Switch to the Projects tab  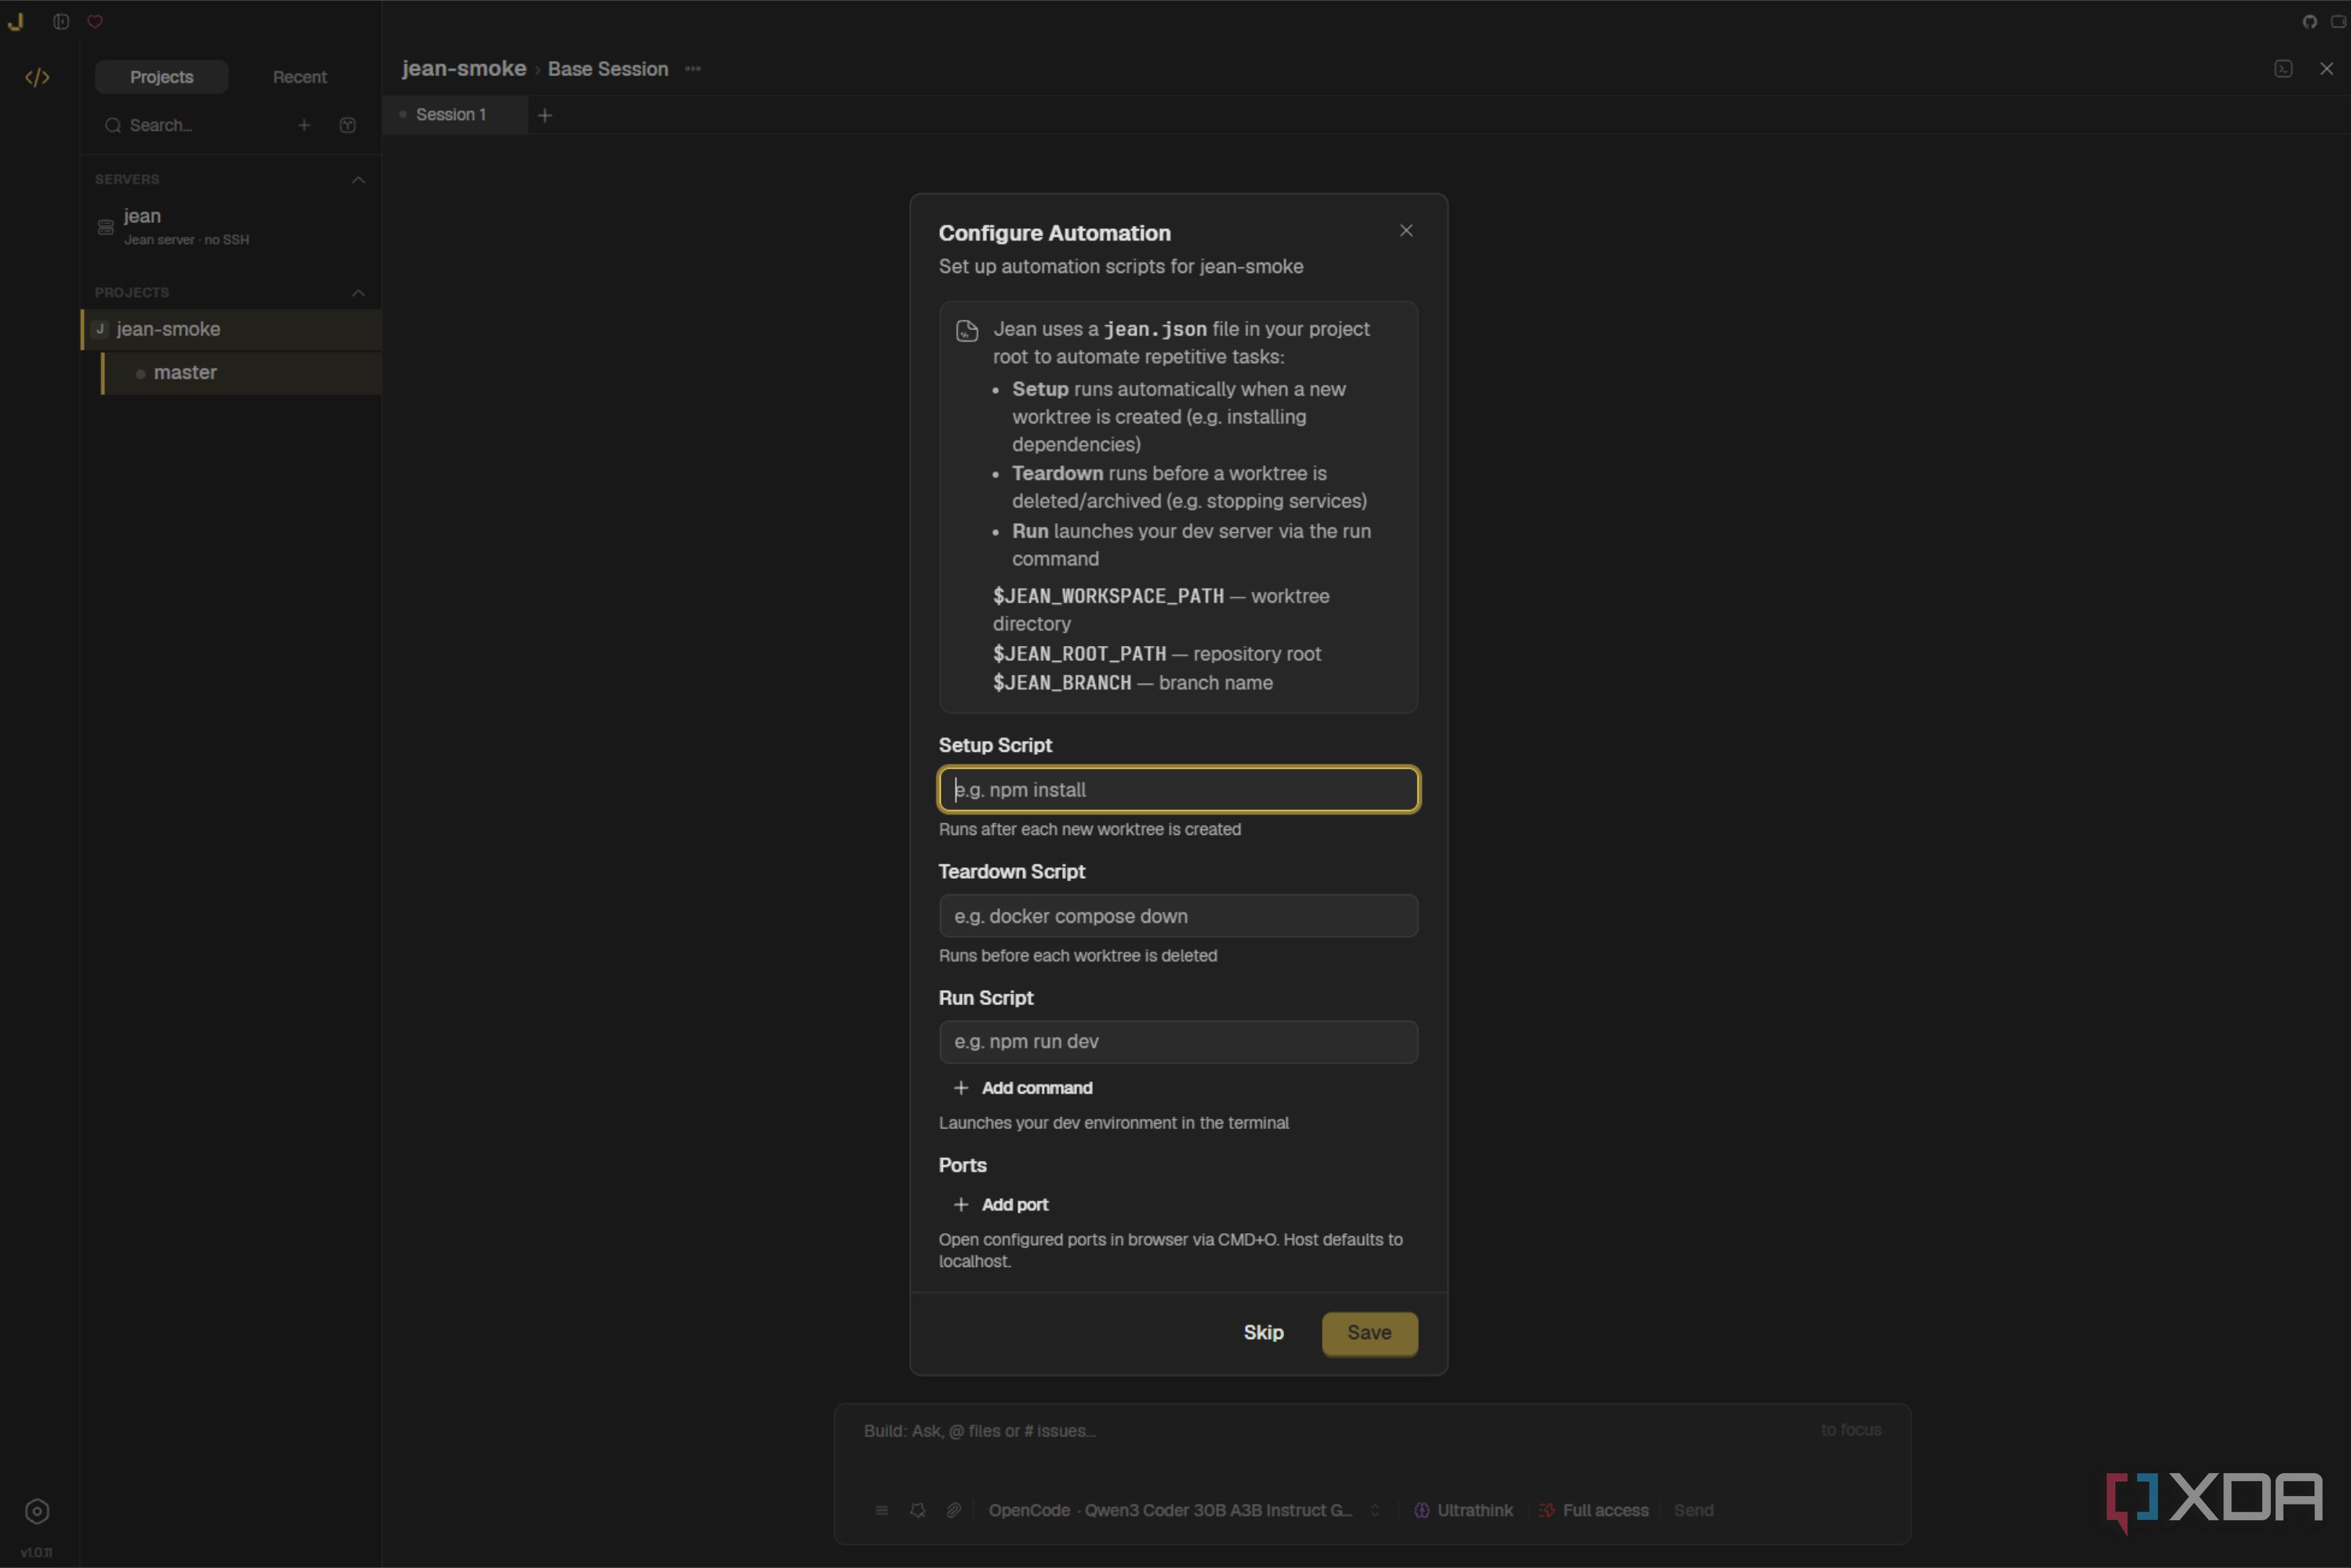161,77
